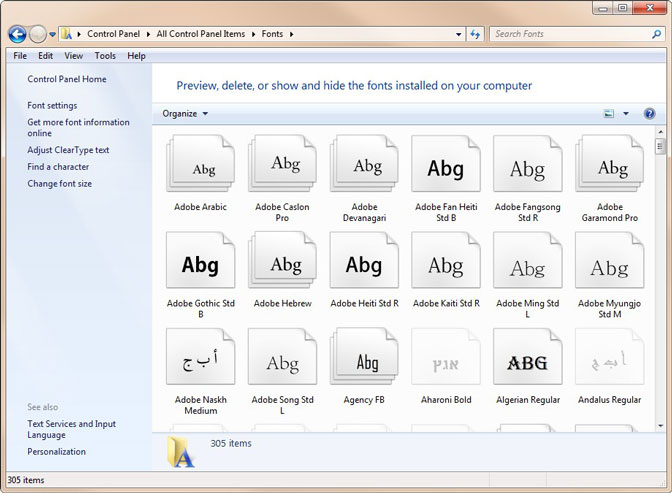Viewport: 672px width, 493px height.
Task: Select the Adobe Naskh Medium font icon
Action: [x=201, y=356]
